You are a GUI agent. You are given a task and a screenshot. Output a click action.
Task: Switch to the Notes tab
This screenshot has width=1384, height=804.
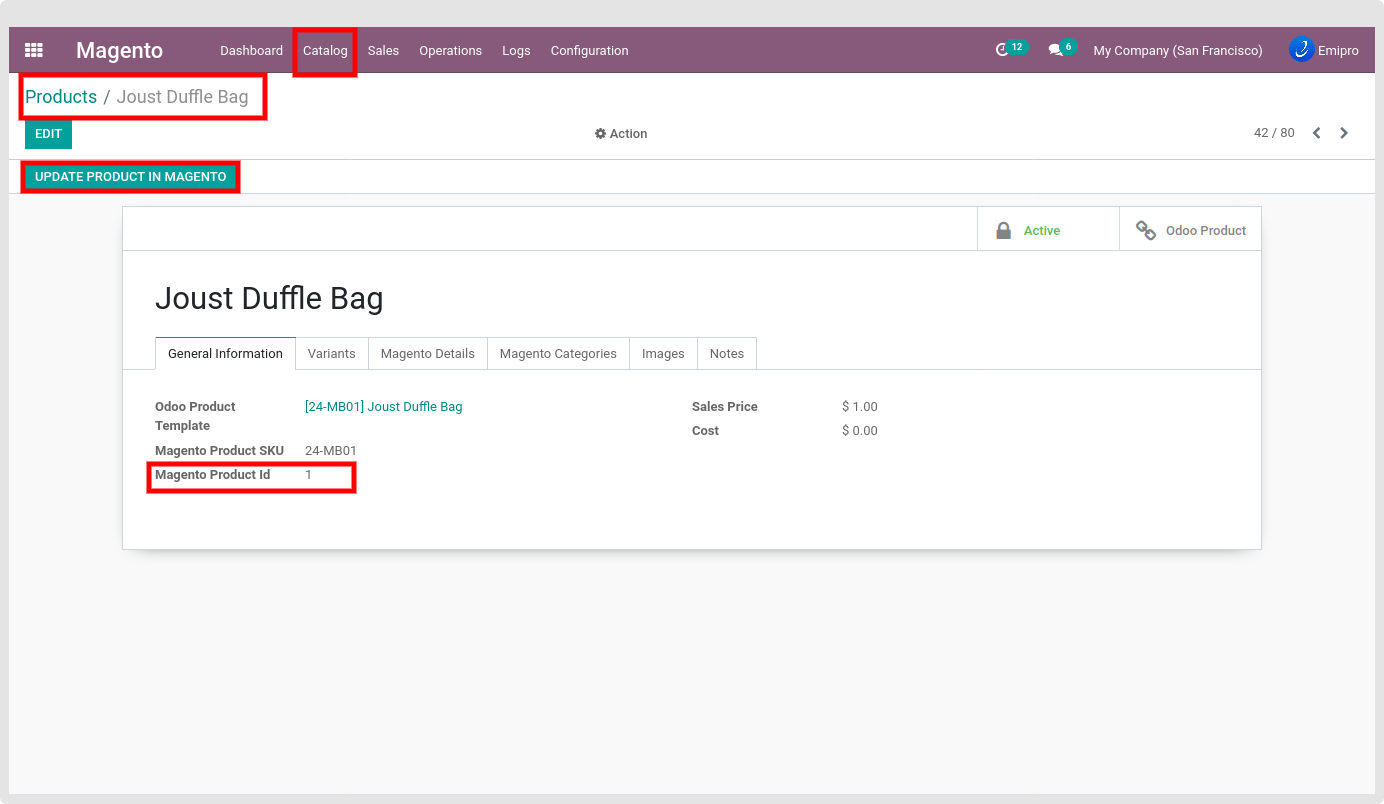727,353
